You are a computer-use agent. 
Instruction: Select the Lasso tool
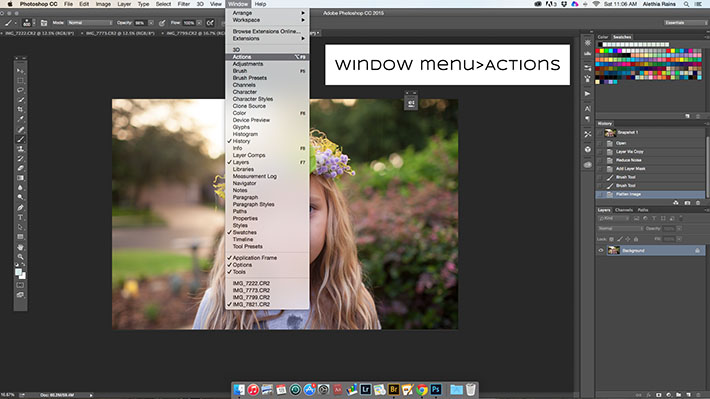click(20, 90)
